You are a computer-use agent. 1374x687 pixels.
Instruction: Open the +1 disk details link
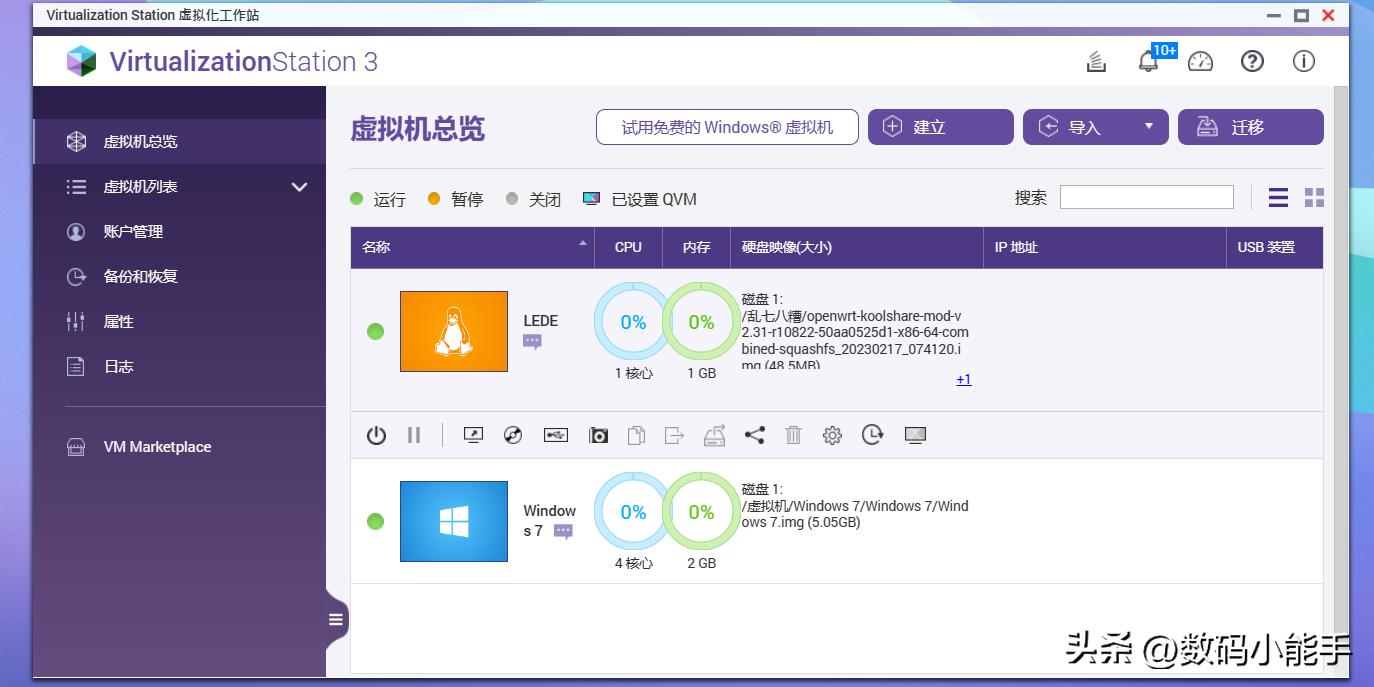pos(963,379)
